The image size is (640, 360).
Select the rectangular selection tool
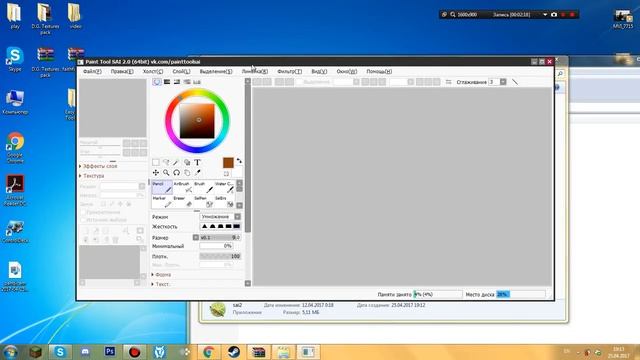156,162
